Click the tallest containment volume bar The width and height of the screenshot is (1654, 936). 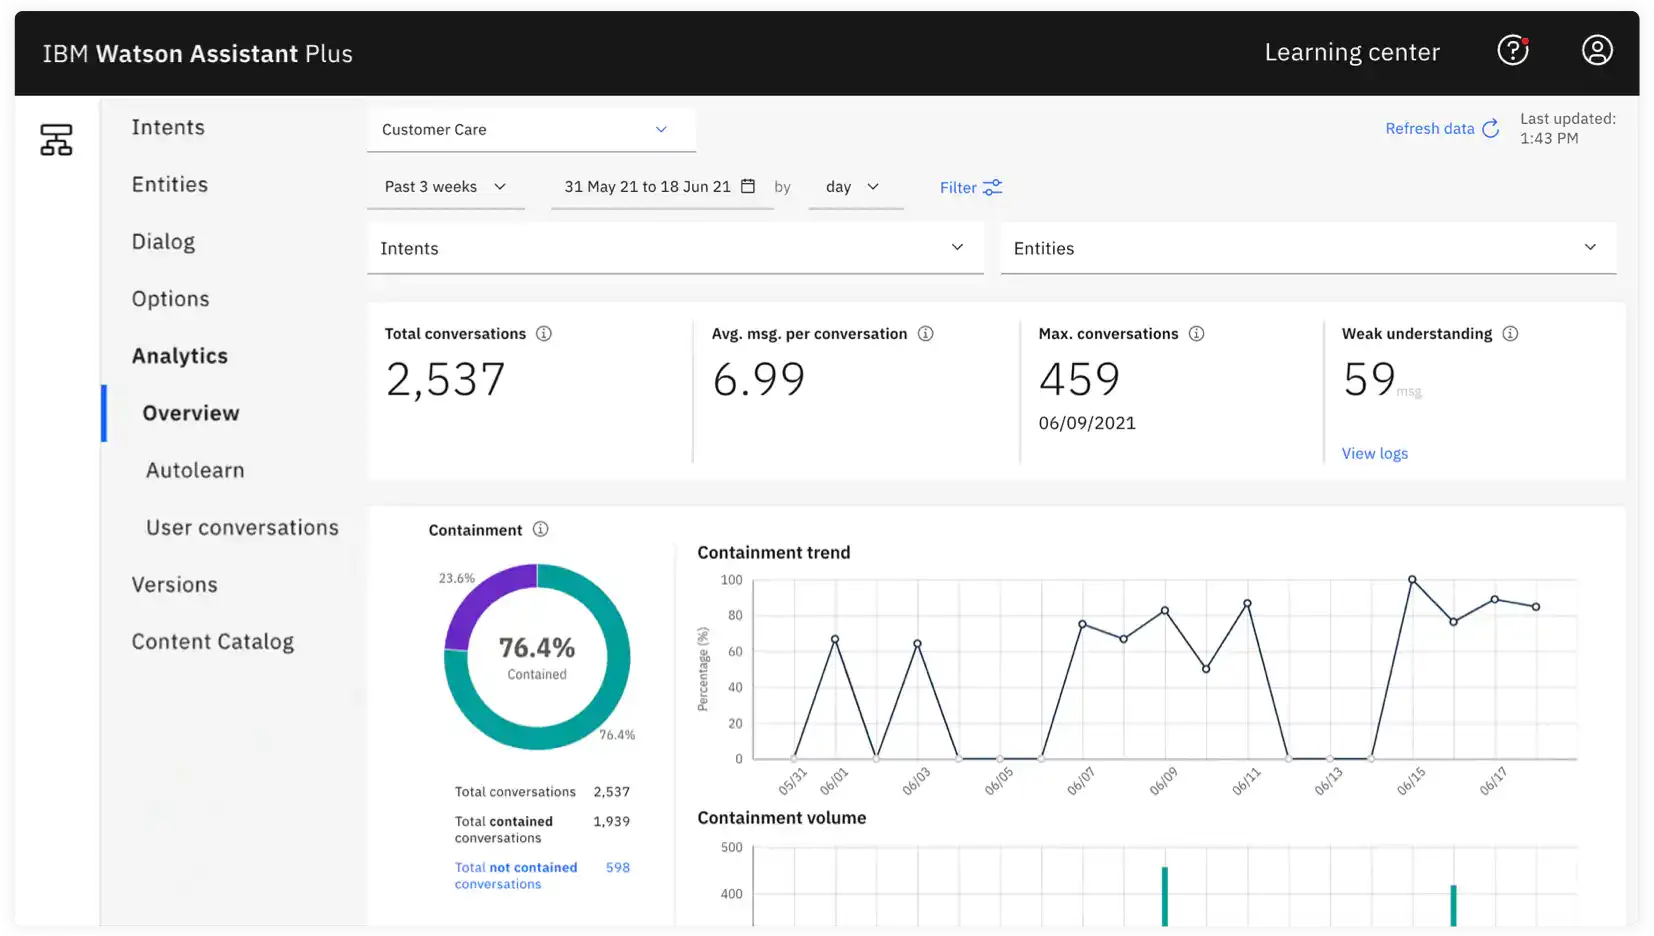tap(1165, 896)
